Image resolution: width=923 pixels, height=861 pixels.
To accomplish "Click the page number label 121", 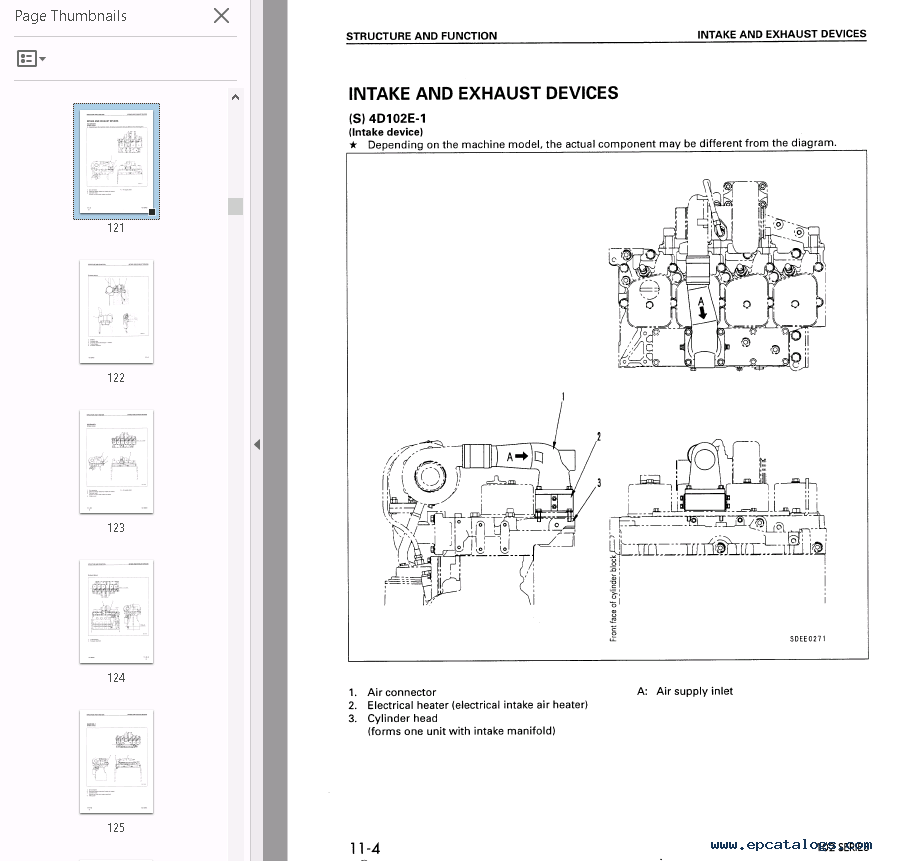I will 116,227.
